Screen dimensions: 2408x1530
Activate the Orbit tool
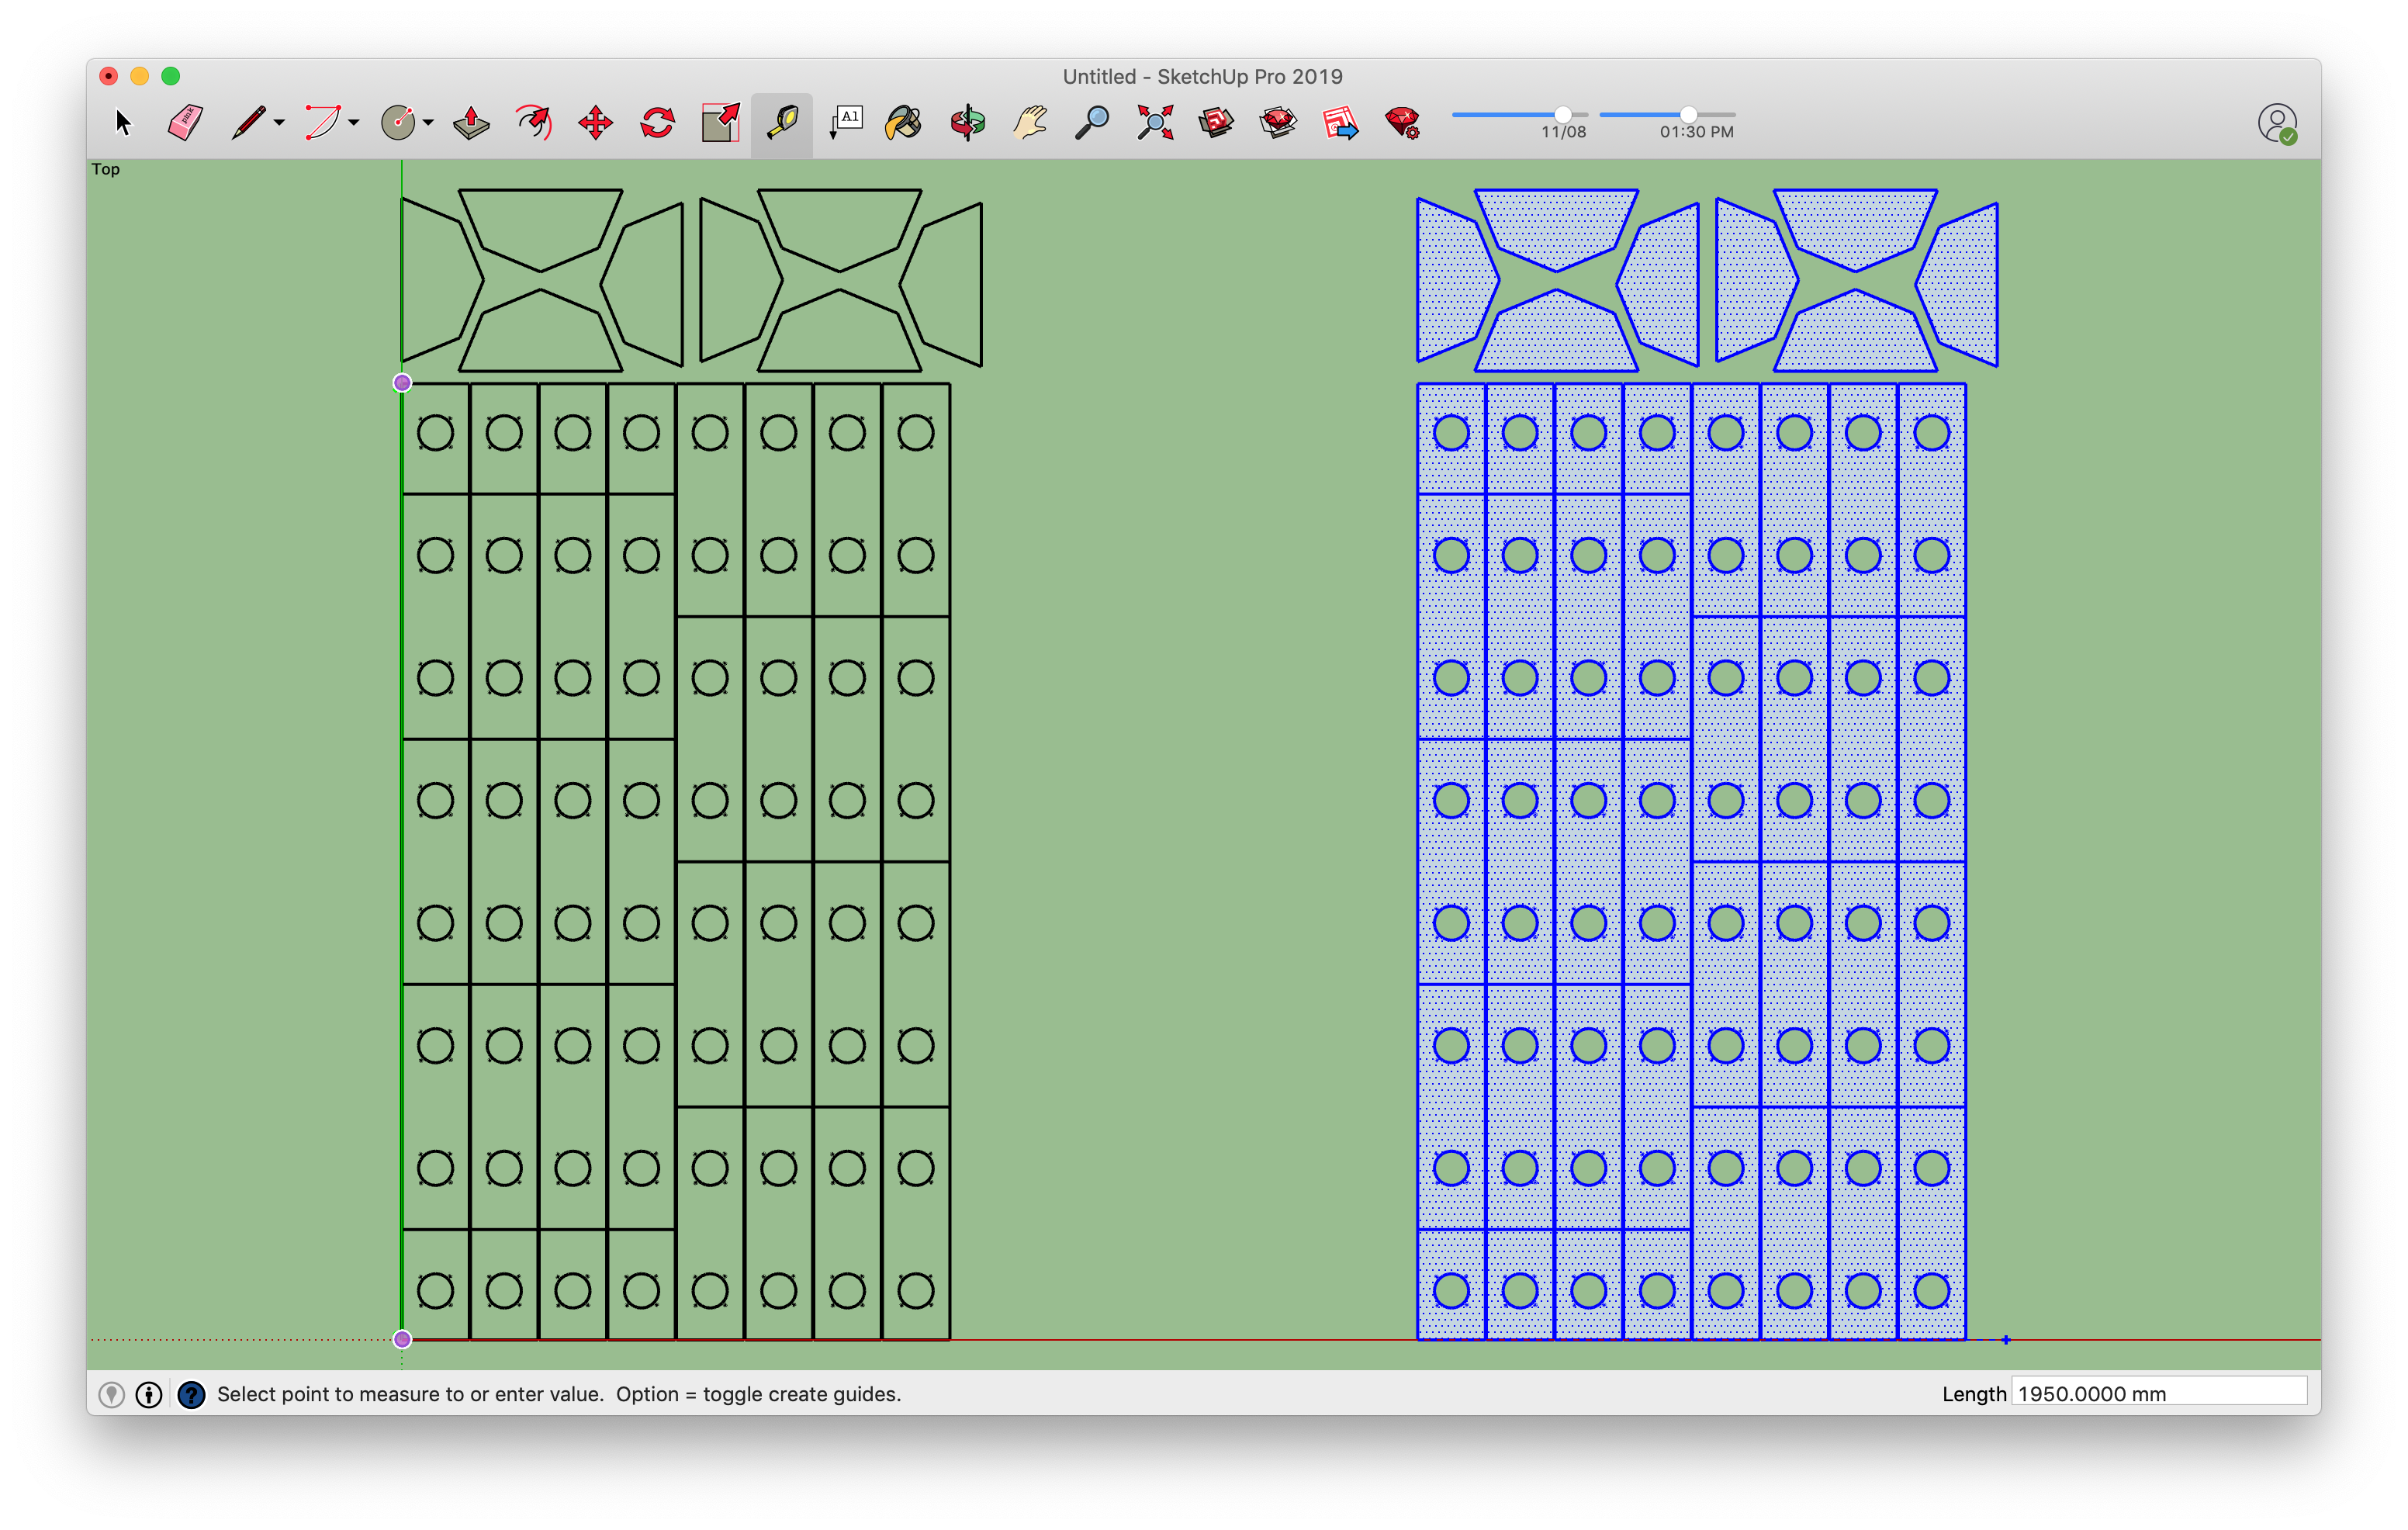click(967, 123)
